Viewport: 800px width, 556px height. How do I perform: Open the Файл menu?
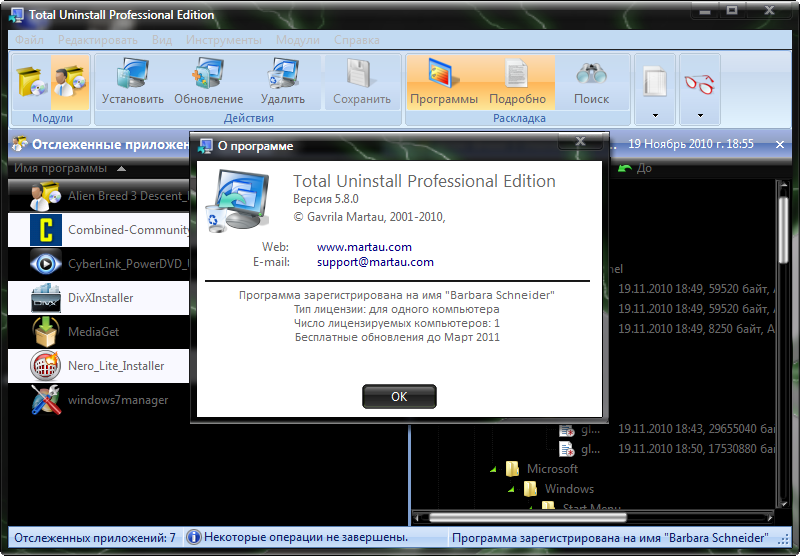[29, 40]
